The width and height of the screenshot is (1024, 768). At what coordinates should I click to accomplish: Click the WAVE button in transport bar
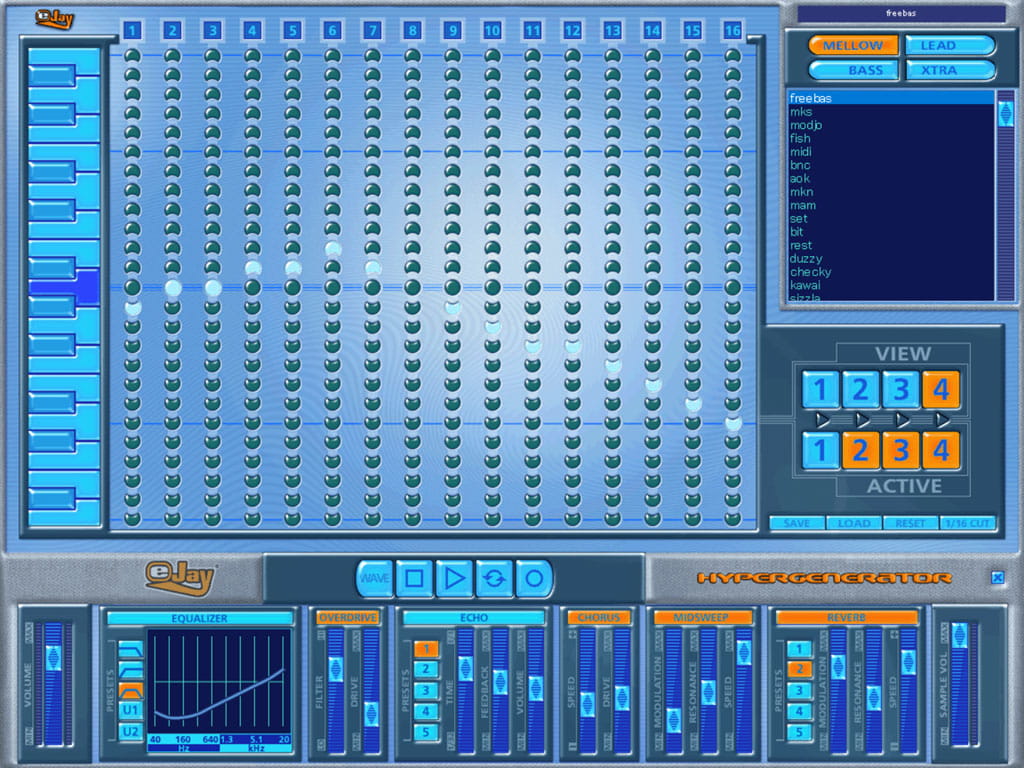coord(374,578)
